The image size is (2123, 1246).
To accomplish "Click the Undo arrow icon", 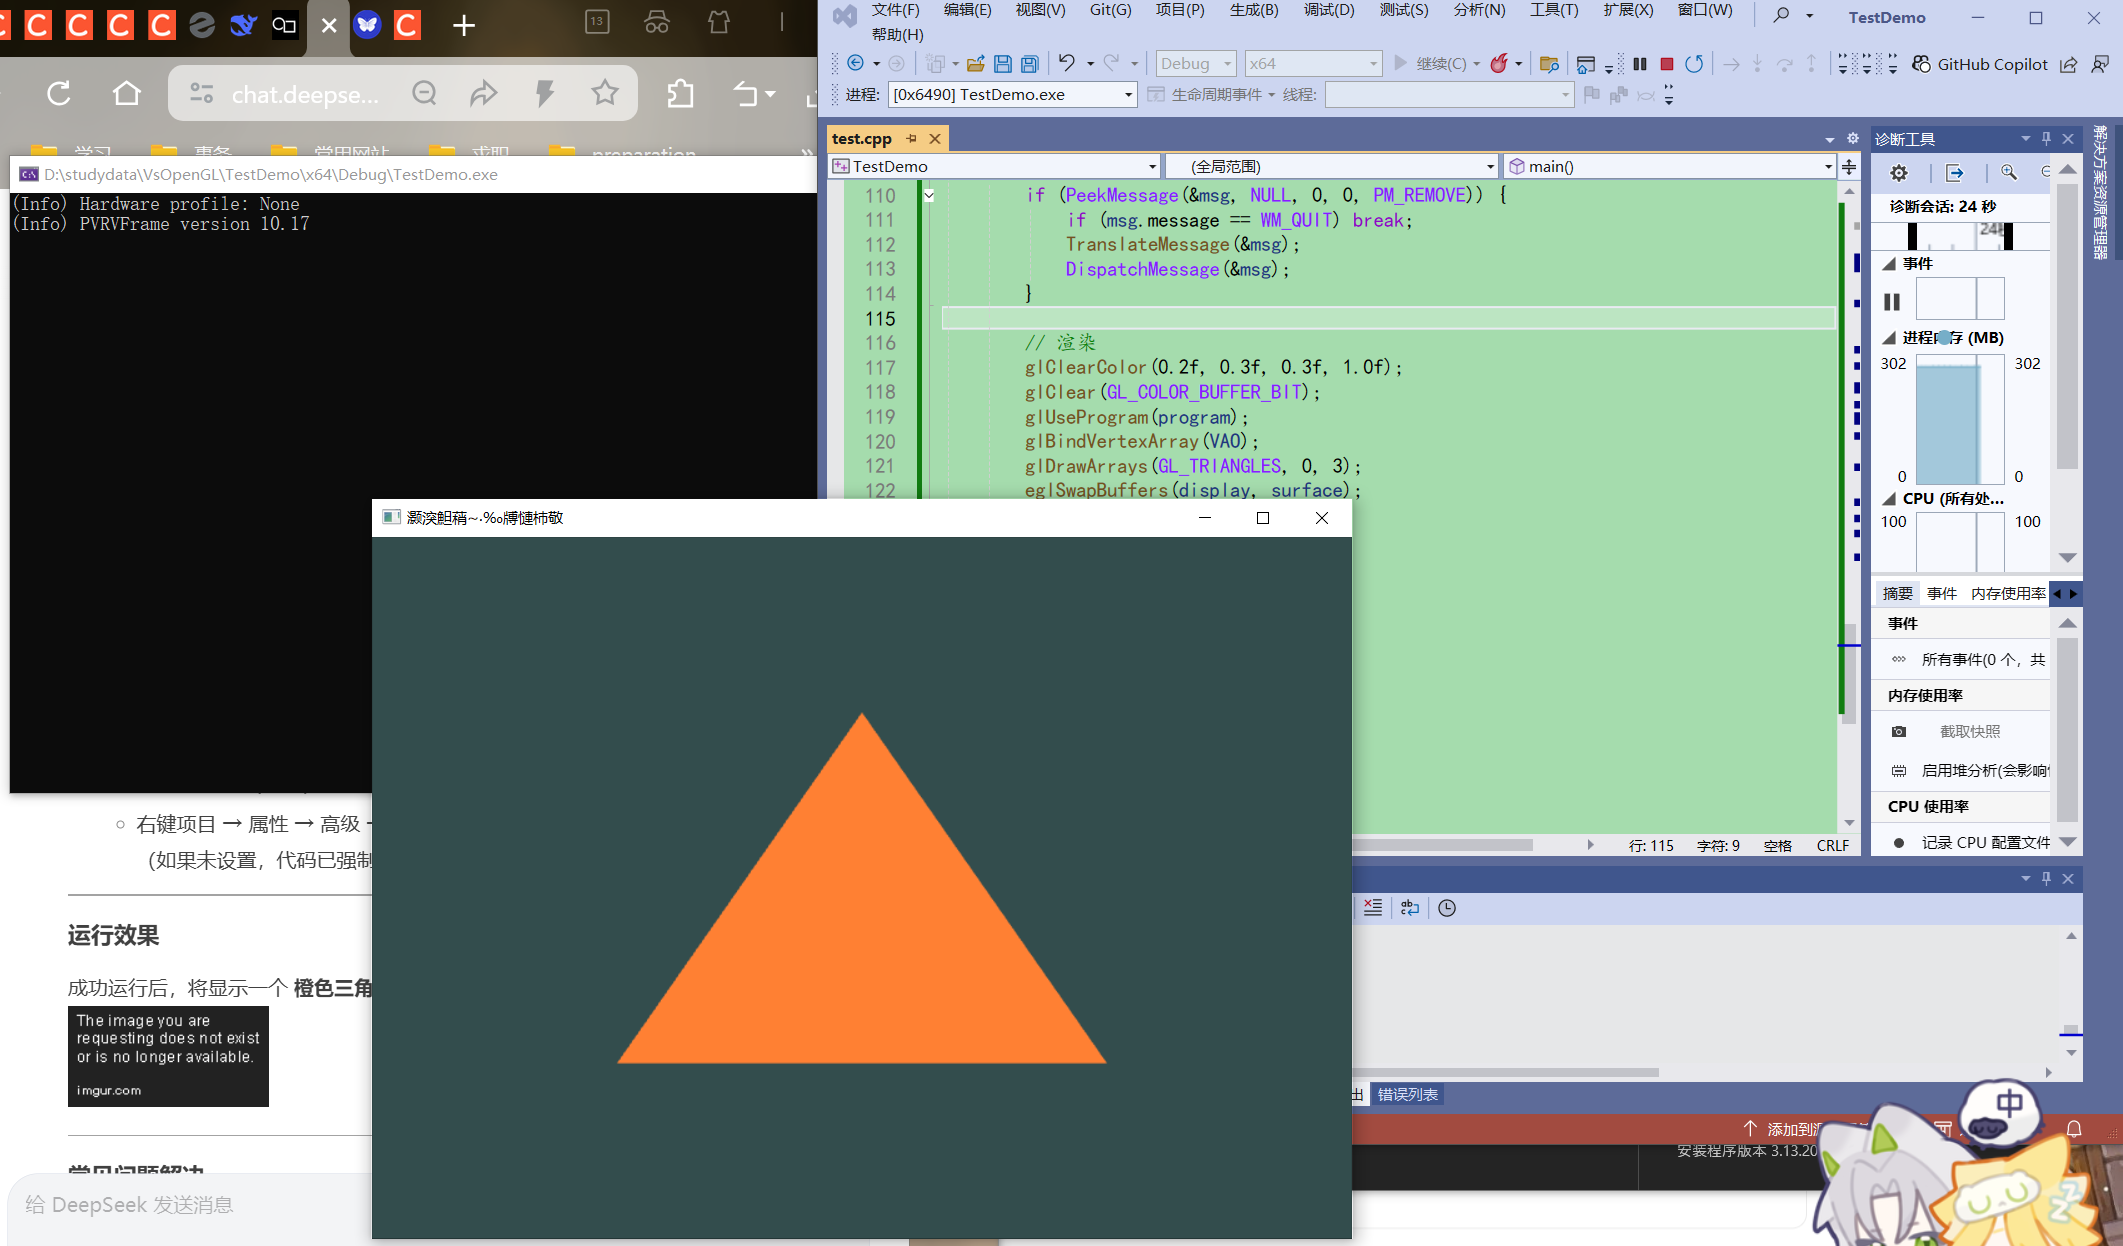I will point(1066,64).
